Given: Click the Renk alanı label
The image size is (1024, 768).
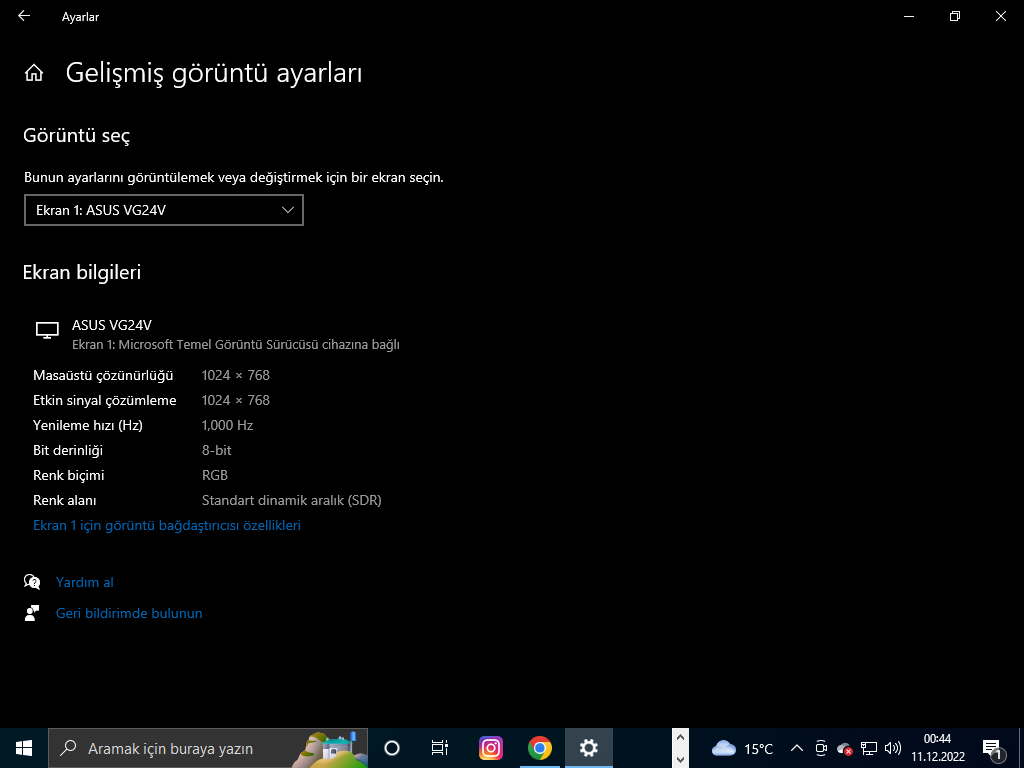Looking at the screenshot, I should tap(65, 500).
